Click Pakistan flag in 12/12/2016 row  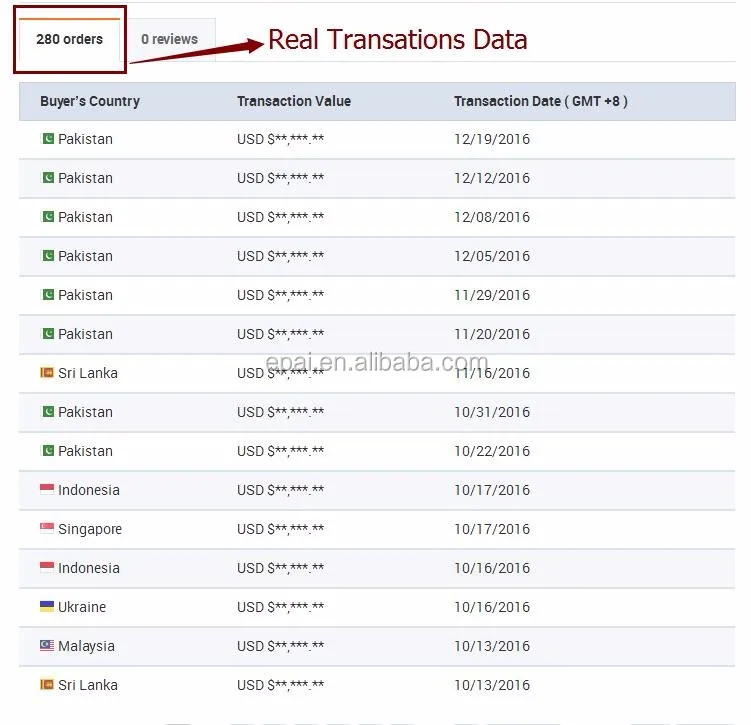(x=47, y=178)
